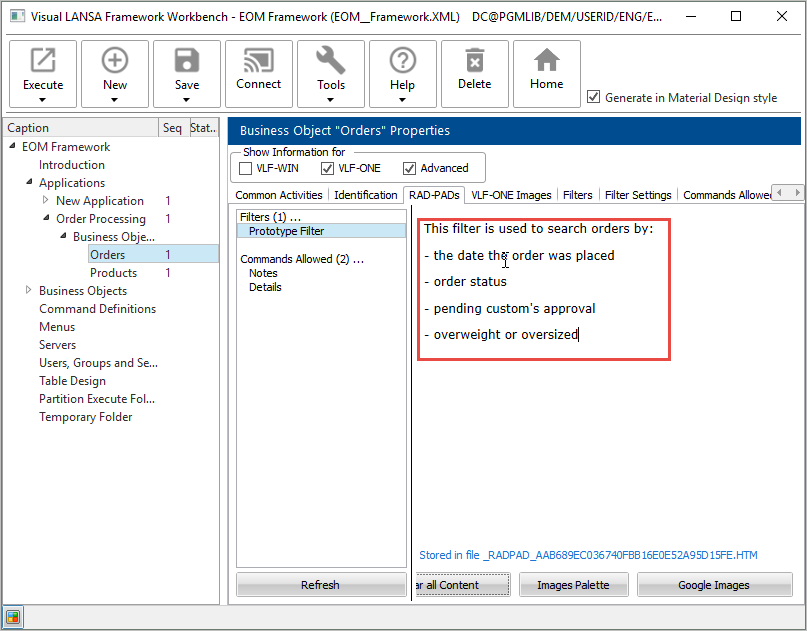Expand the New Application tree node

click(x=46, y=201)
